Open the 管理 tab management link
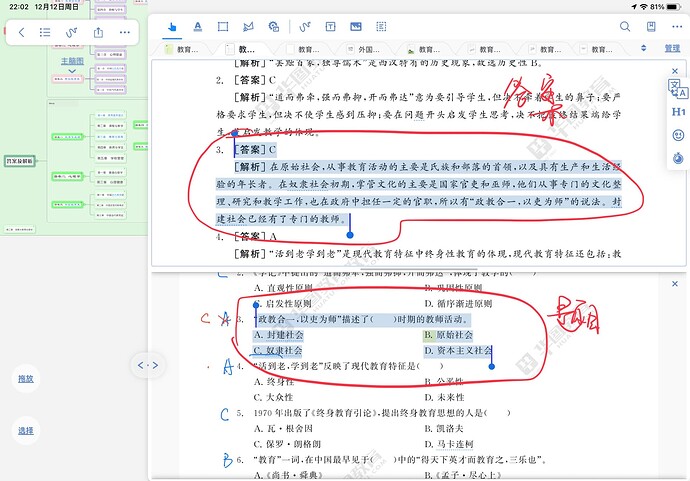Viewport: 690px width, 481px height. point(672,49)
